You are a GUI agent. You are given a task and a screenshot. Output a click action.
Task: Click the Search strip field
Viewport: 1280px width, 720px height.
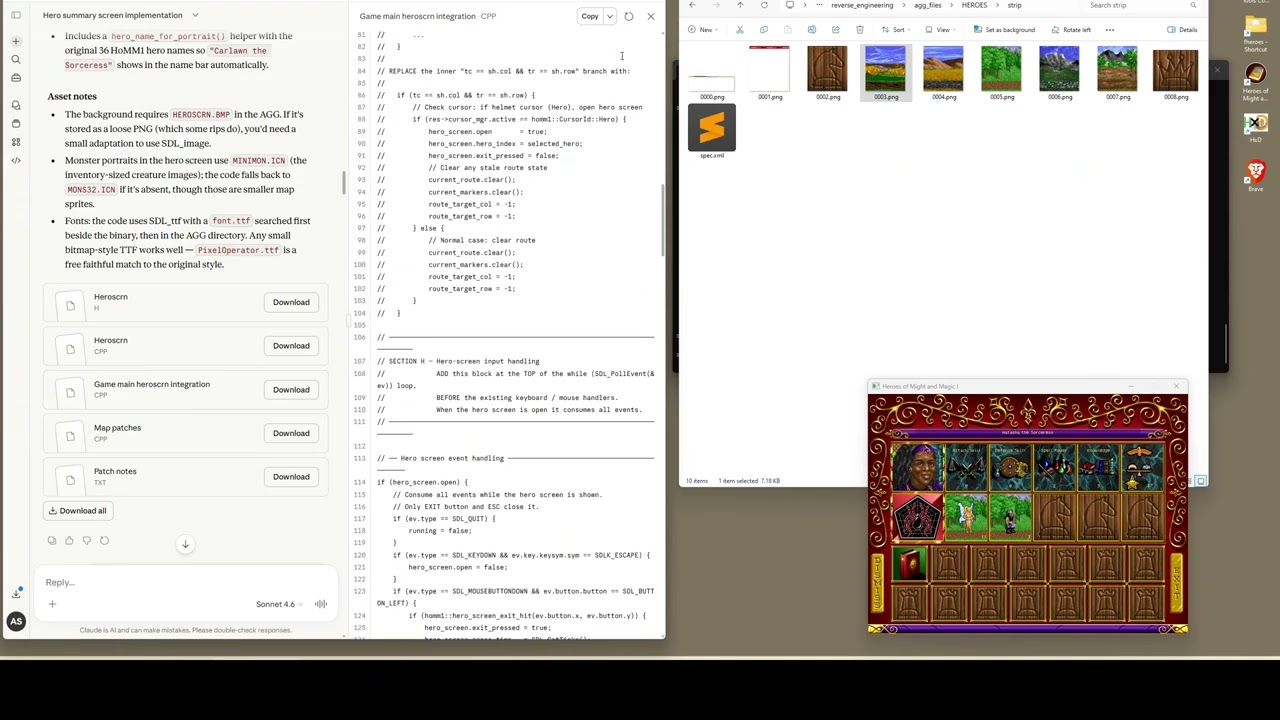click(1143, 6)
